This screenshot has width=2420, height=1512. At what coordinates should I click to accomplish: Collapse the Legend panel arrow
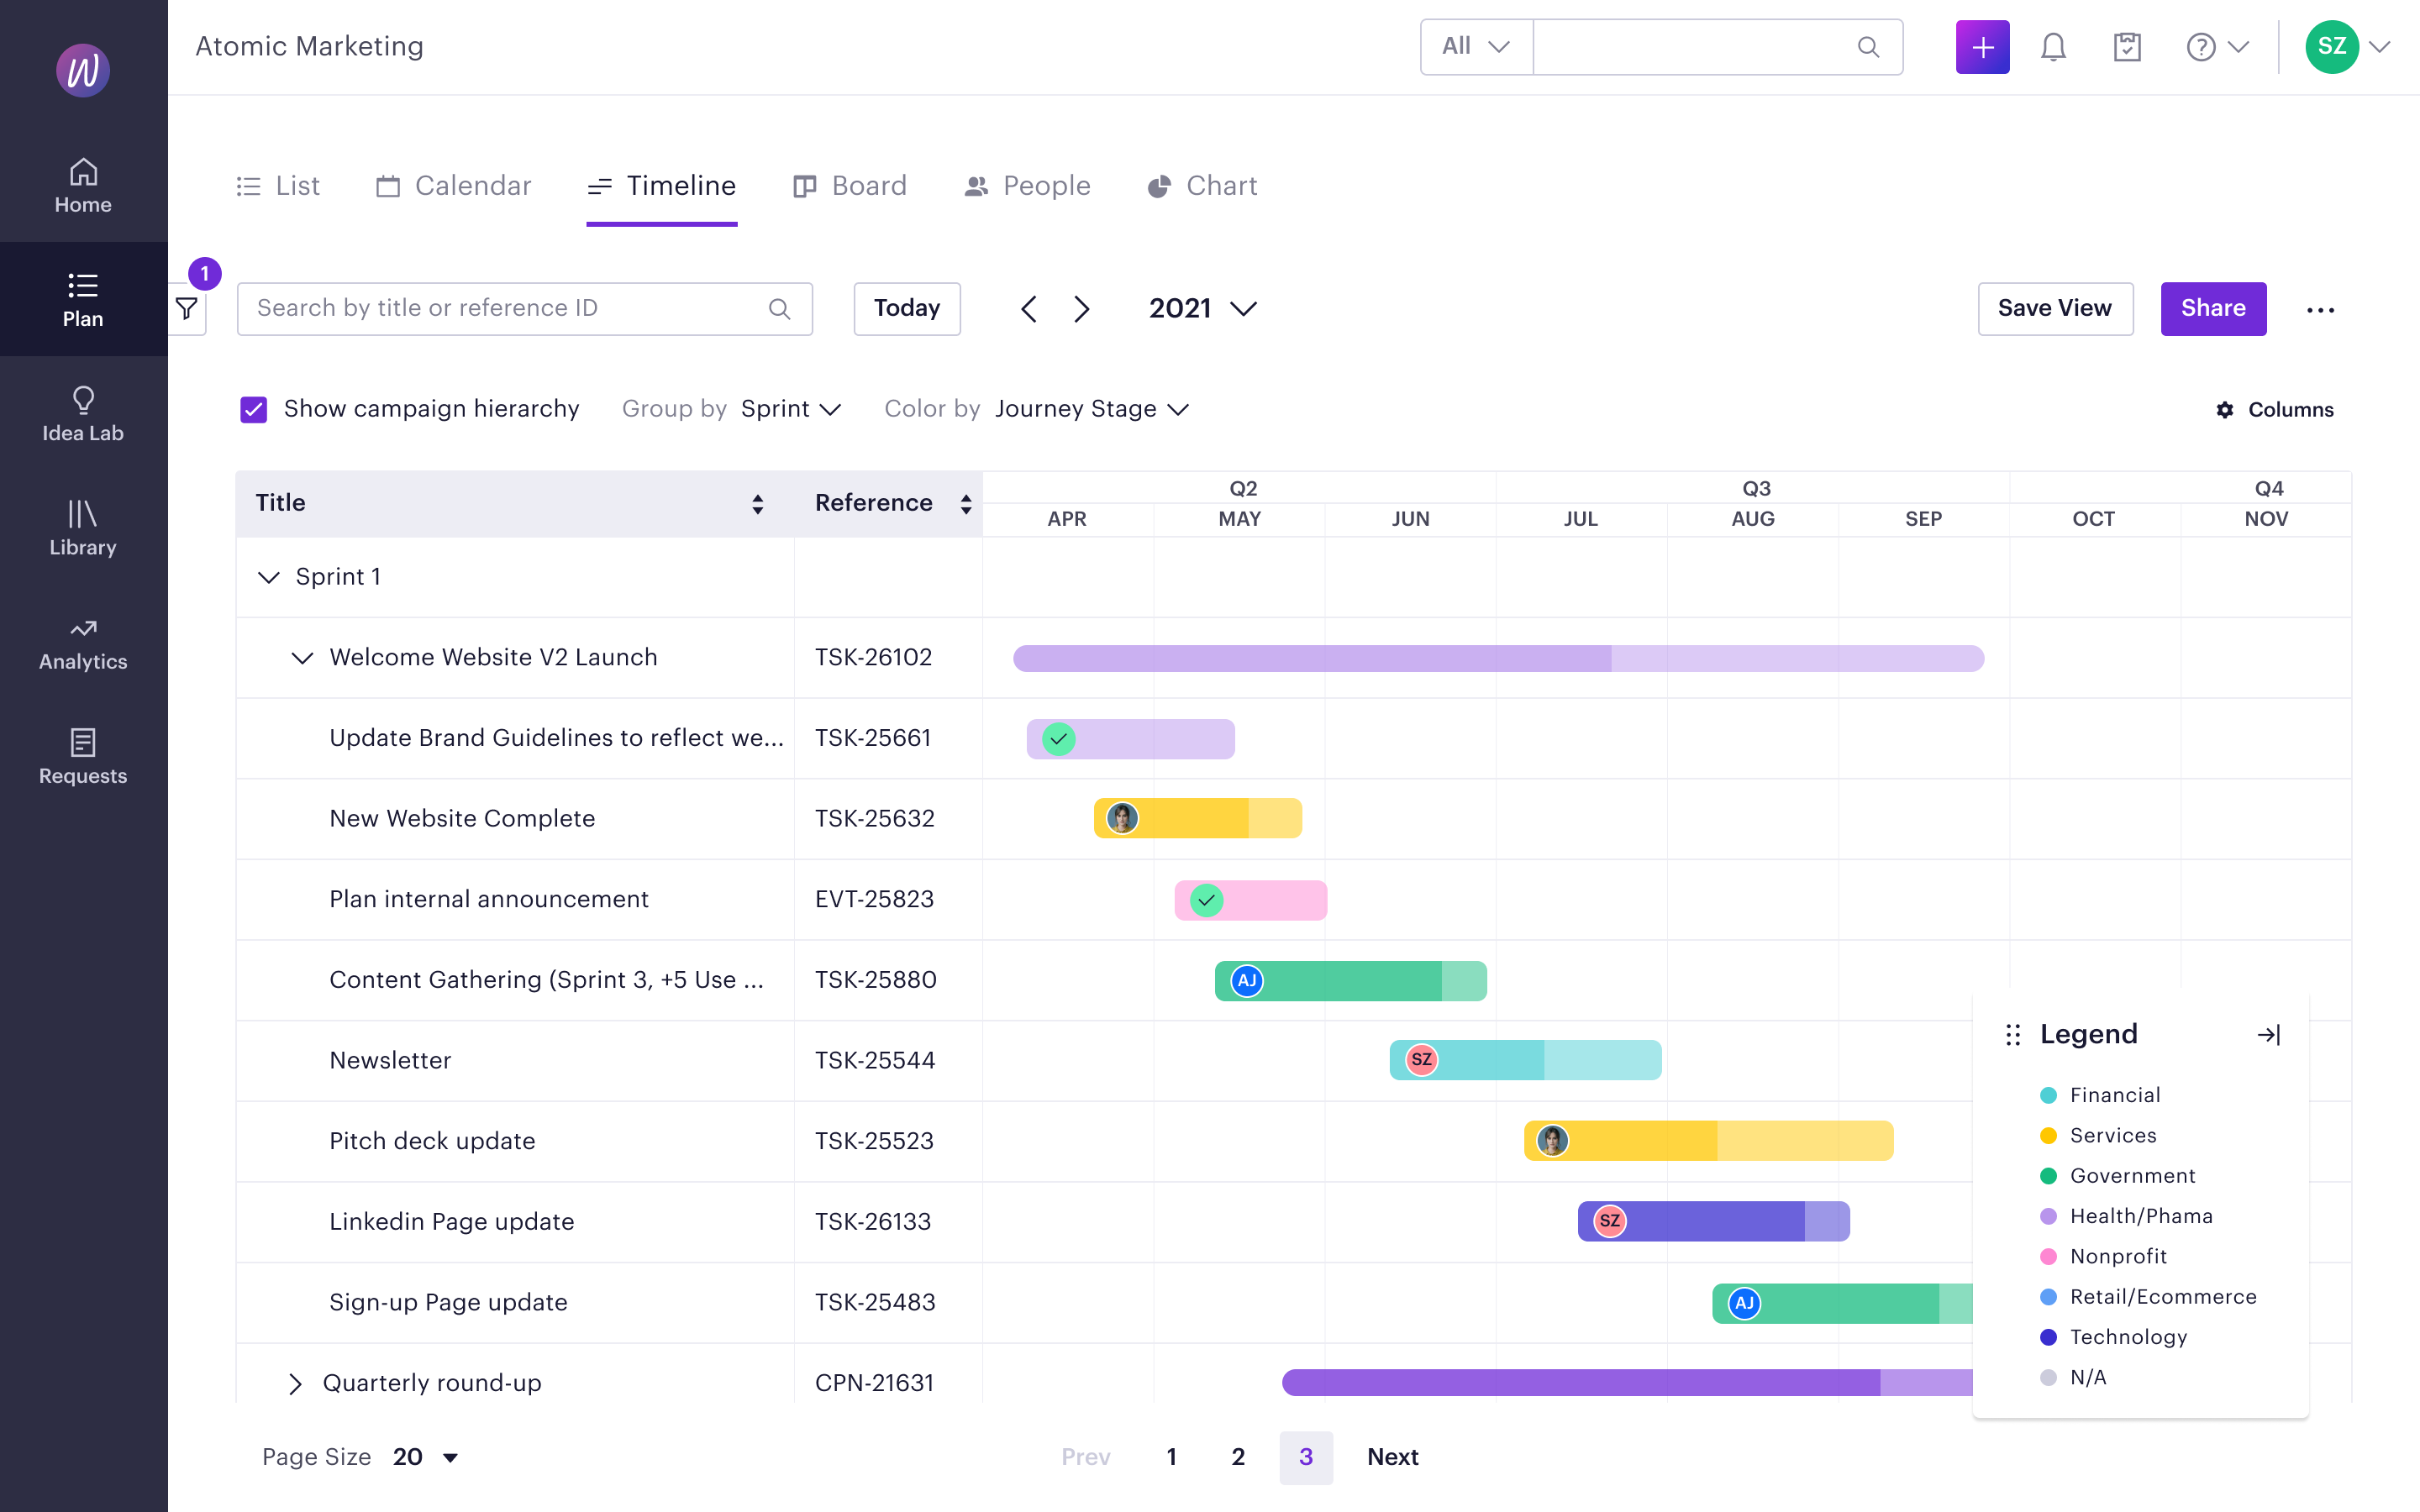(x=2268, y=1034)
